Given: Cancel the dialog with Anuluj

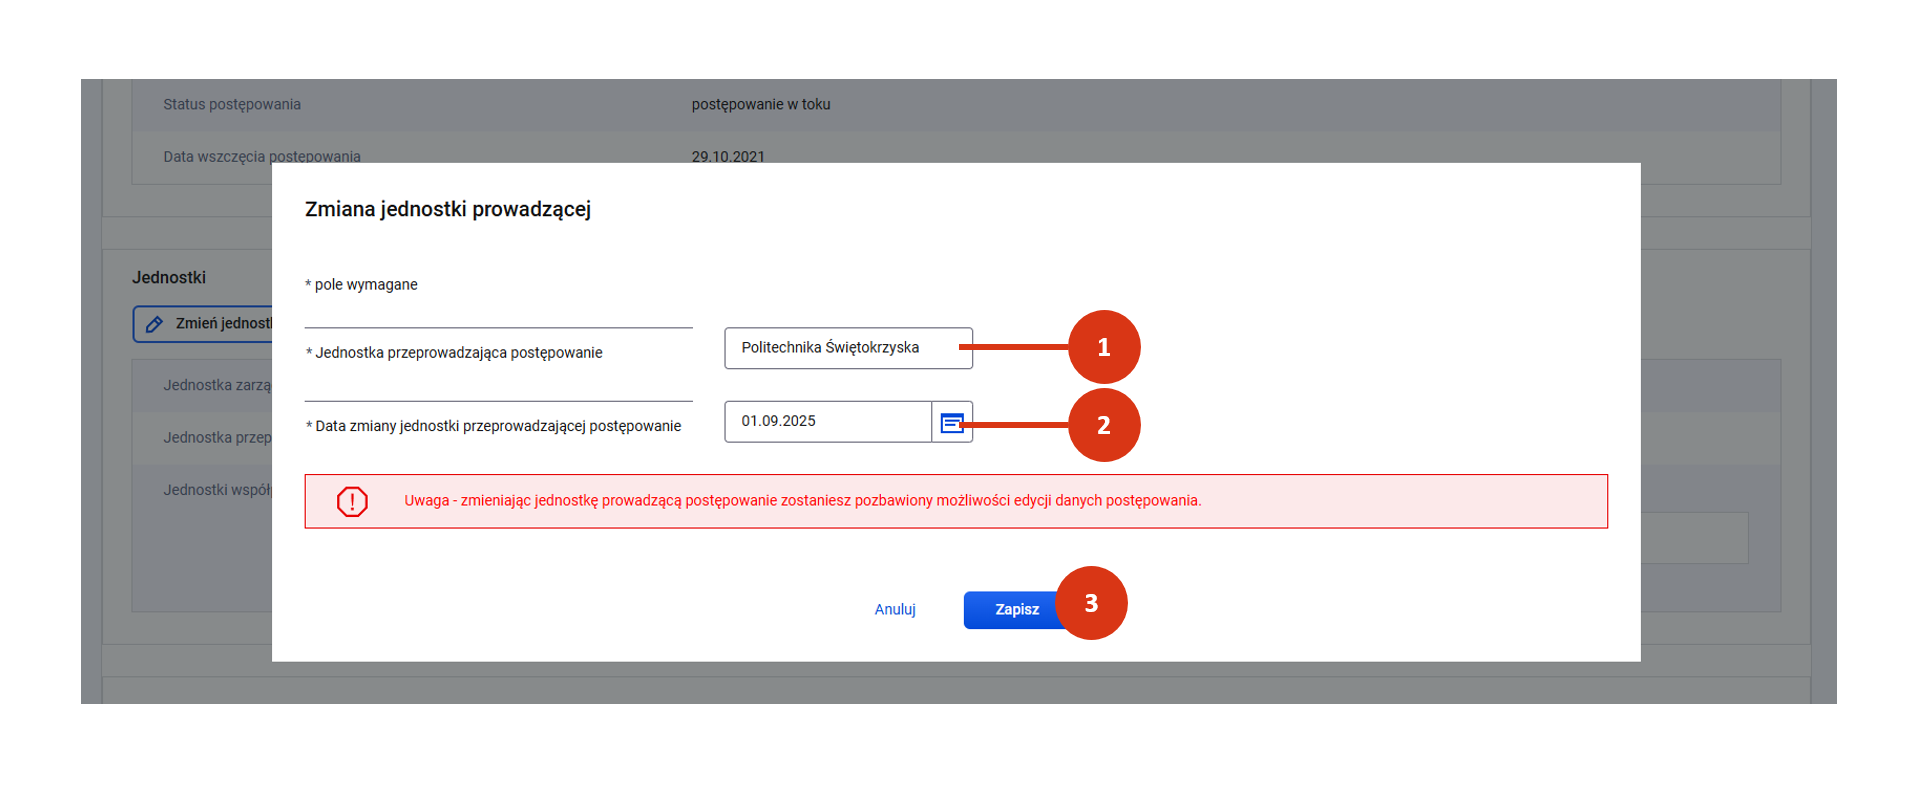Looking at the screenshot, I should point(894,610).
